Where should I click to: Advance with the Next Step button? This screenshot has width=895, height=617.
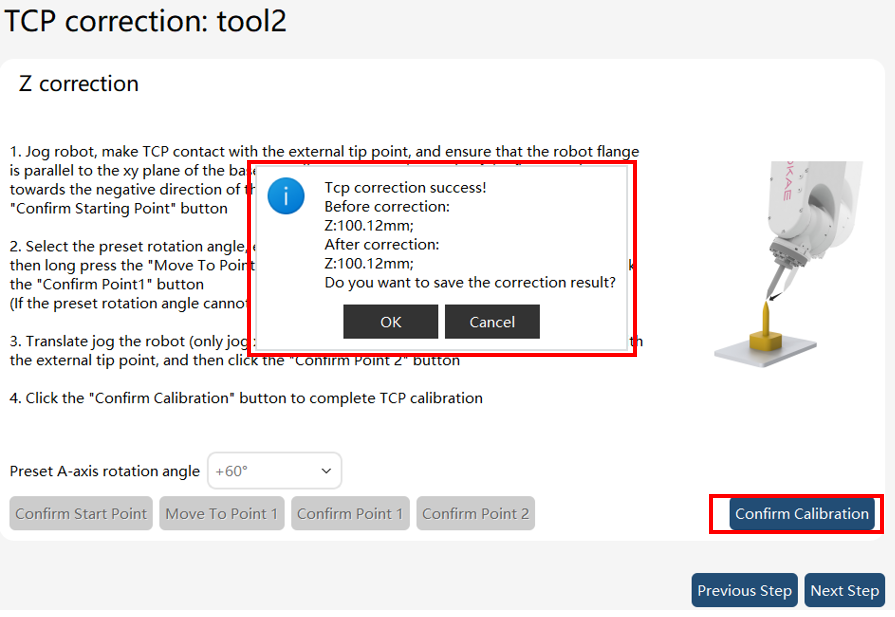click(845, 590)
